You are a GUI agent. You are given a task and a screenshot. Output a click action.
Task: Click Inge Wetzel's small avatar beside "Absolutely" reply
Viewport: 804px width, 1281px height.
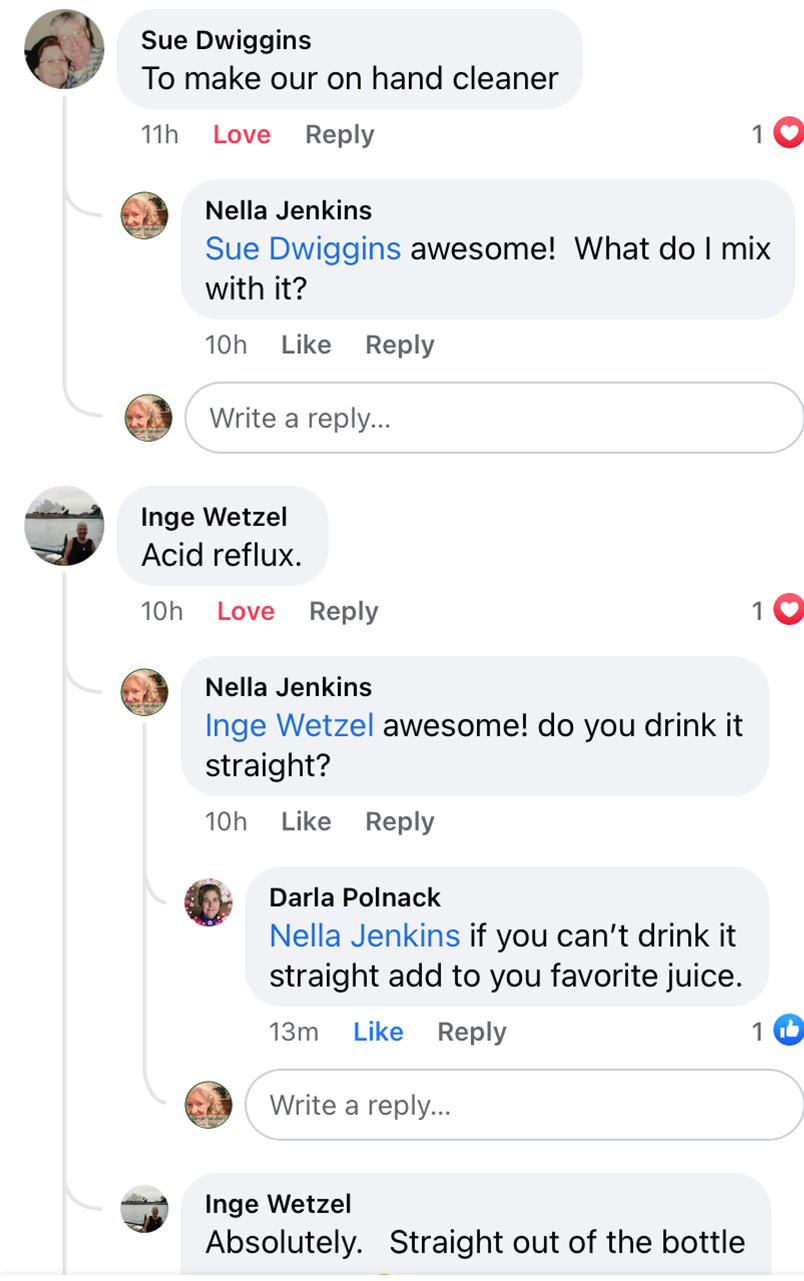145,1210
